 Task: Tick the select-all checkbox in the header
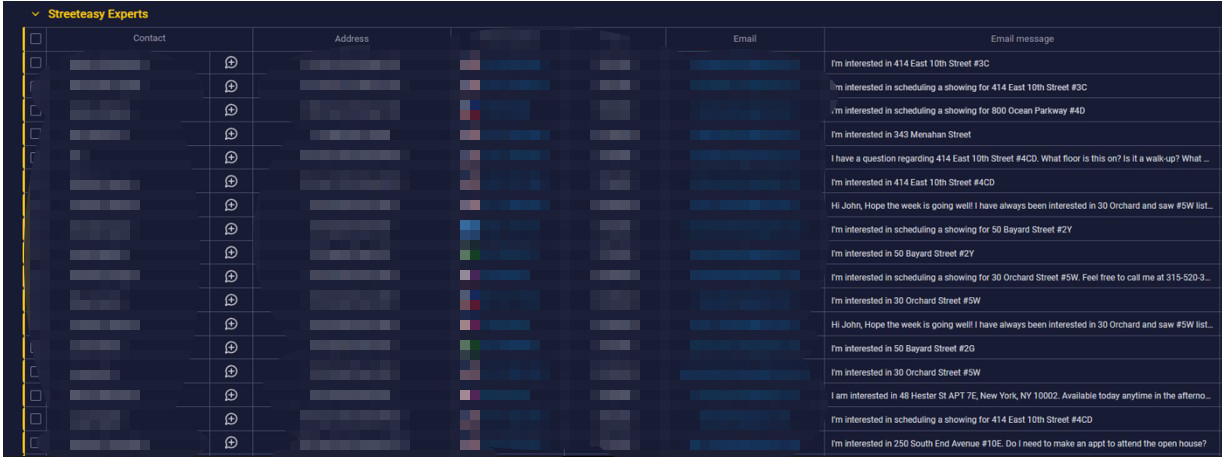pyautogui.click(x=36, y=39)
